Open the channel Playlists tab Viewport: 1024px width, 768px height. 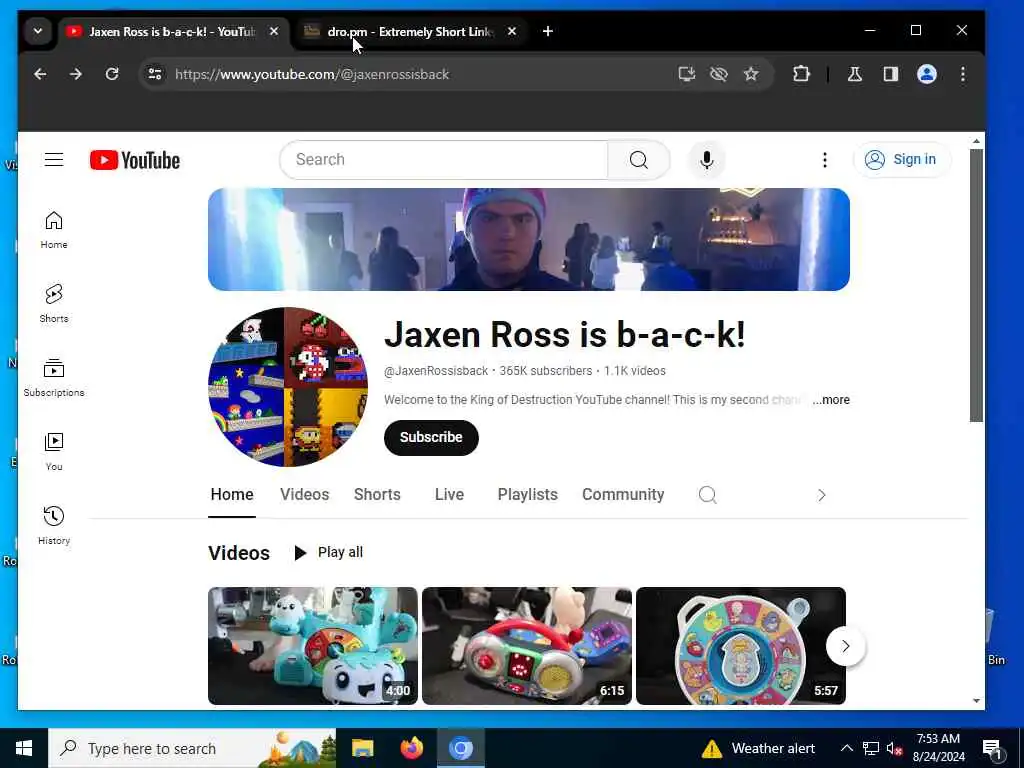[528, 494]
